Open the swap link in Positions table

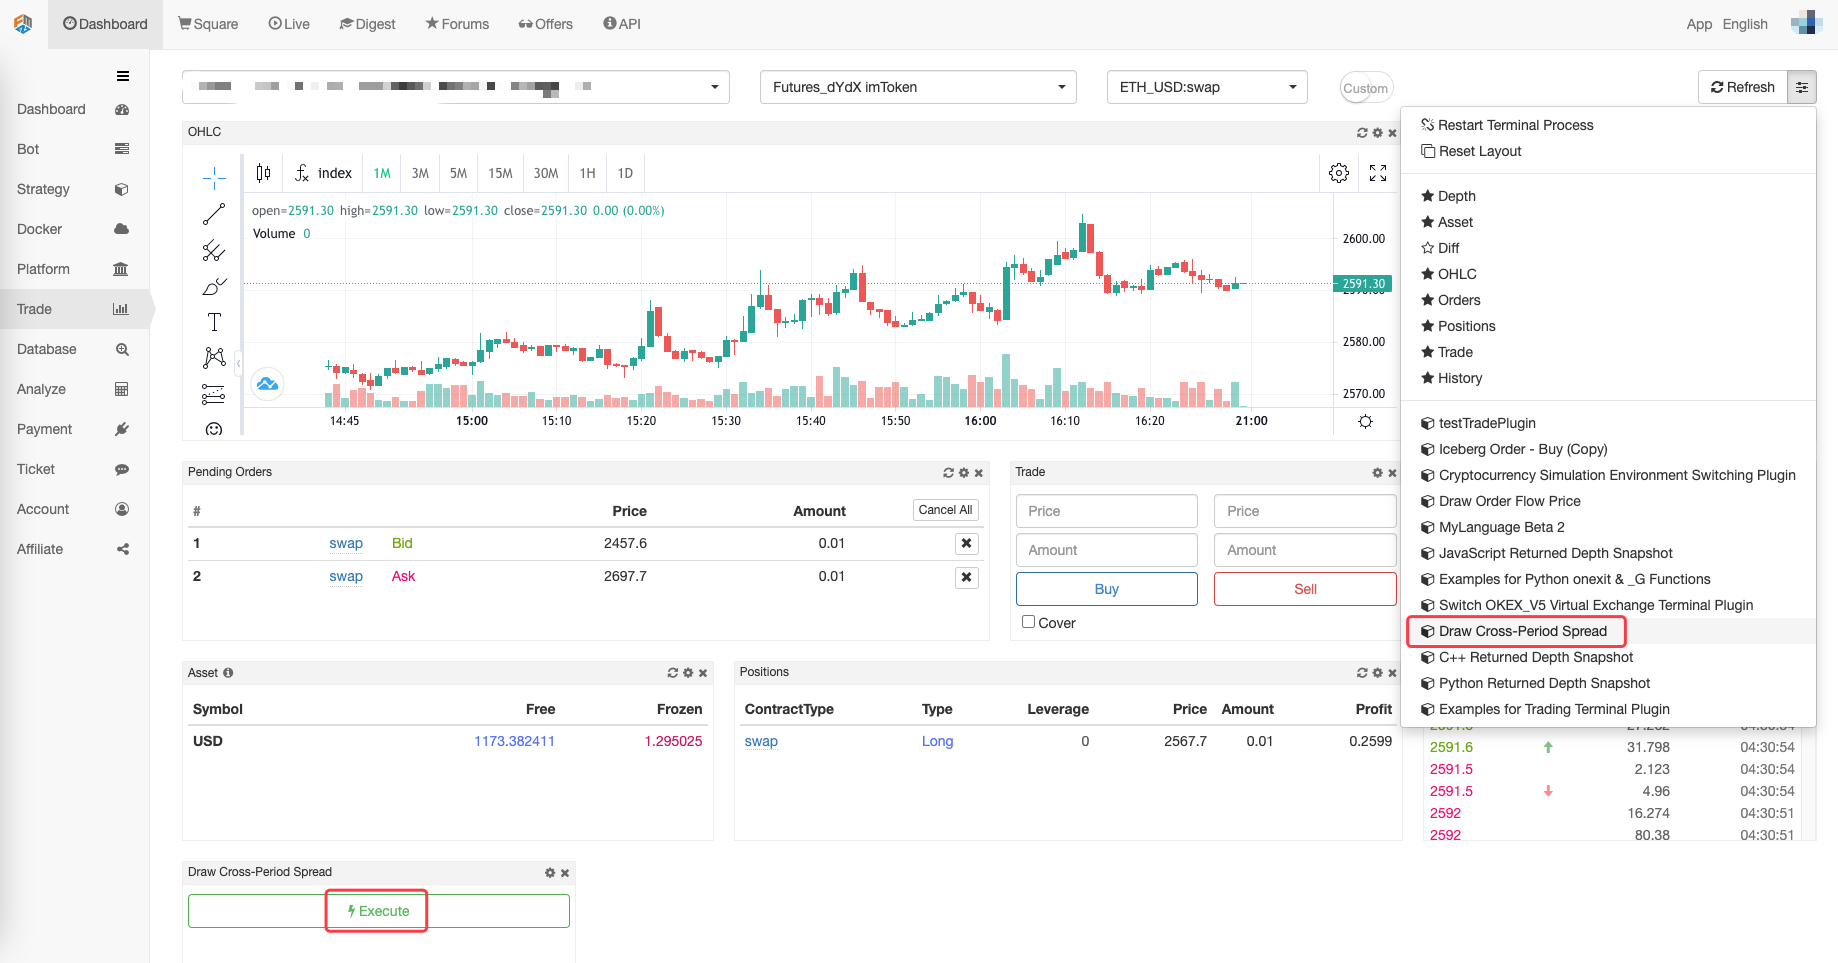761,741
